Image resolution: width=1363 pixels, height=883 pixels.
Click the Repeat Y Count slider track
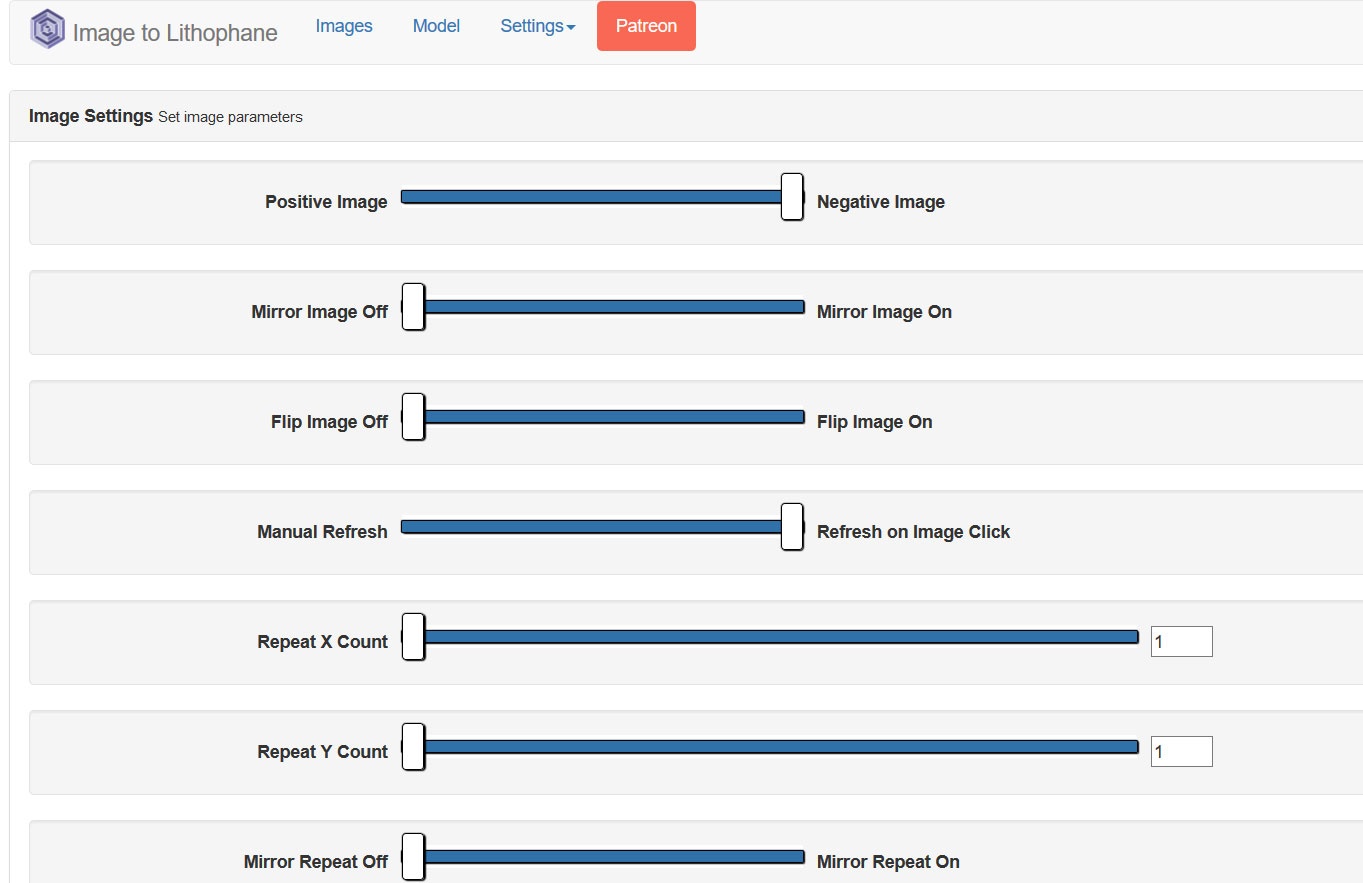780,747
